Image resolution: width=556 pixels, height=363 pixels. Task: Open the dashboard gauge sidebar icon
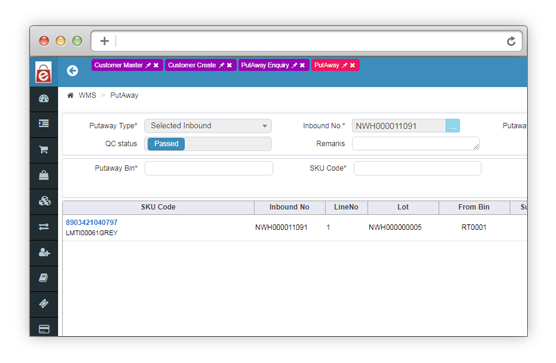click(x=44, y=99)
